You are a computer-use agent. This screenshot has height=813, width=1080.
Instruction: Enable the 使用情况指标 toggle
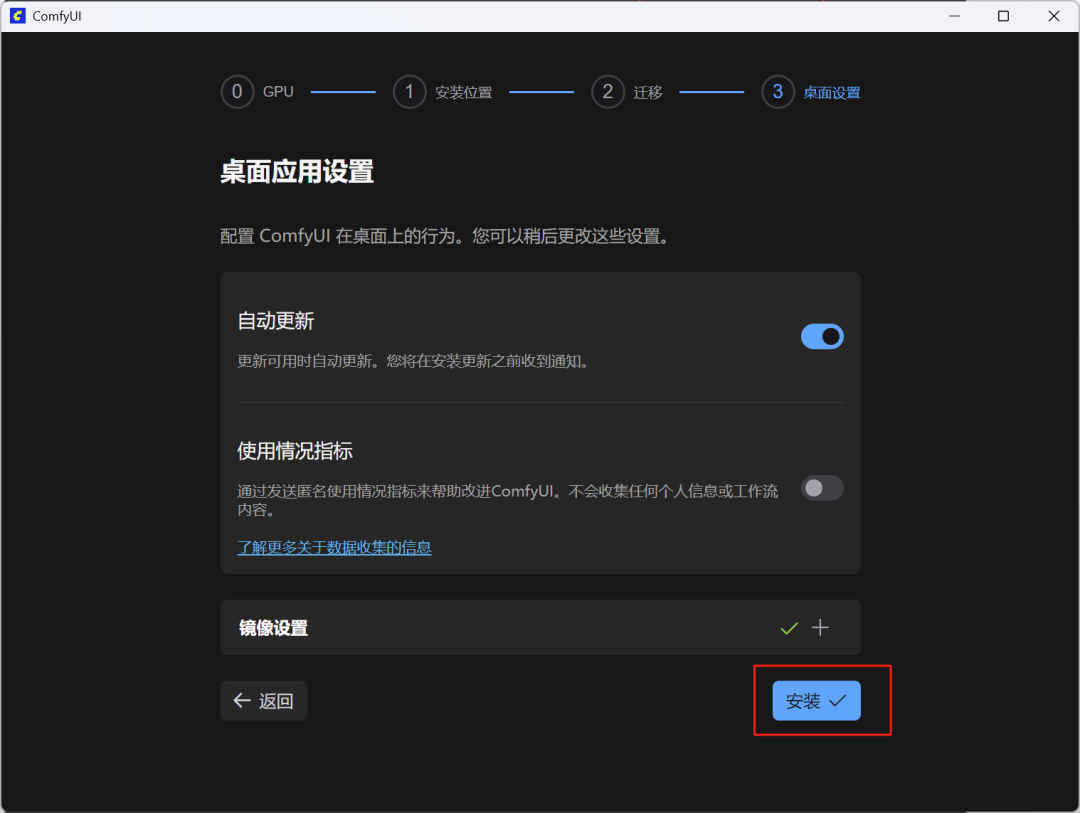(x=822, y=488)
